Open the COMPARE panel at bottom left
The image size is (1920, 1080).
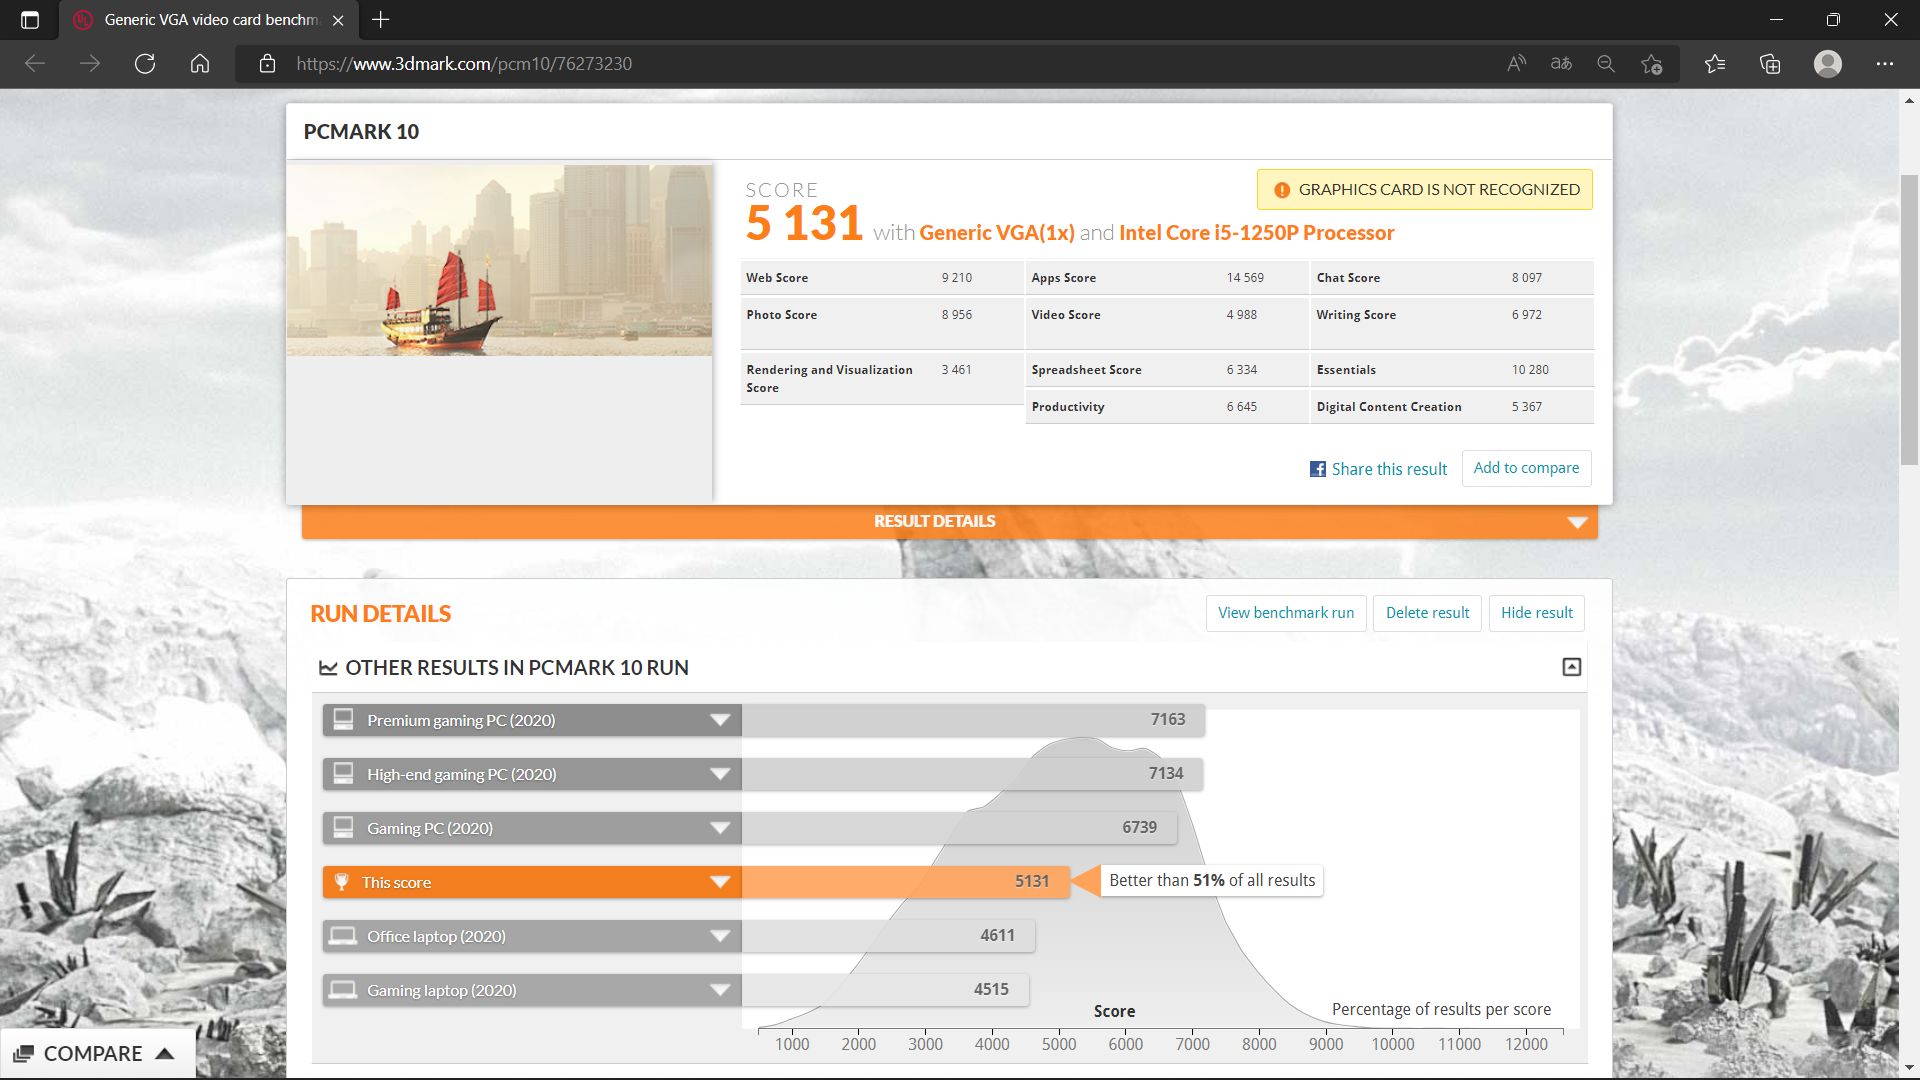(95, 1053)
